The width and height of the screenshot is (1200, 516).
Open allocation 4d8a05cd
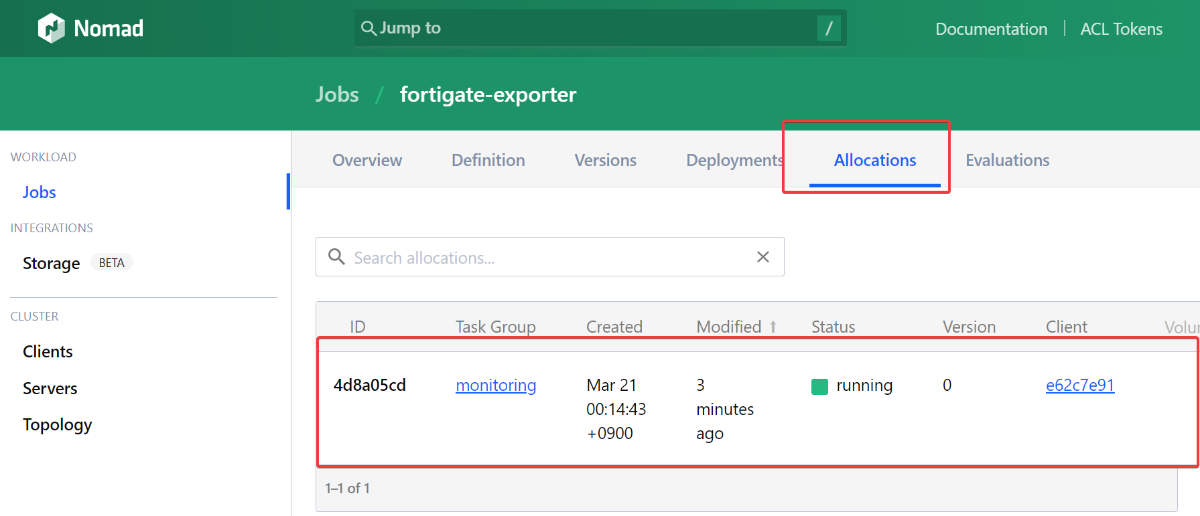[369, 385]
